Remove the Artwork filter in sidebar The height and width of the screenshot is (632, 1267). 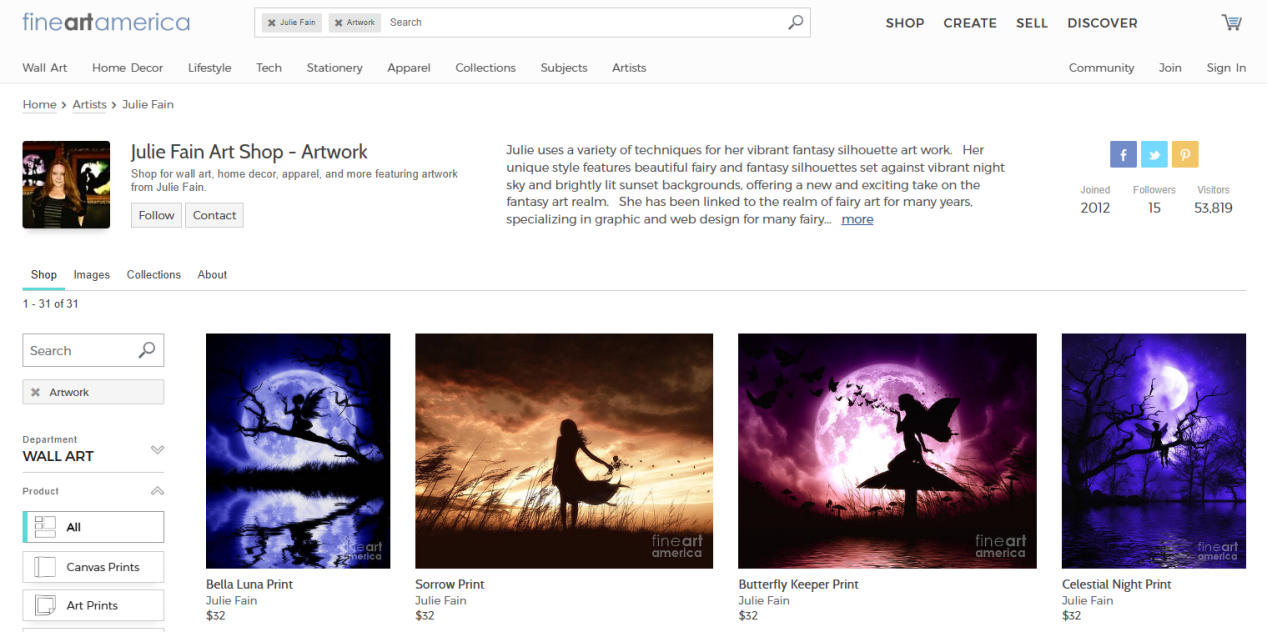pos(35,392)
